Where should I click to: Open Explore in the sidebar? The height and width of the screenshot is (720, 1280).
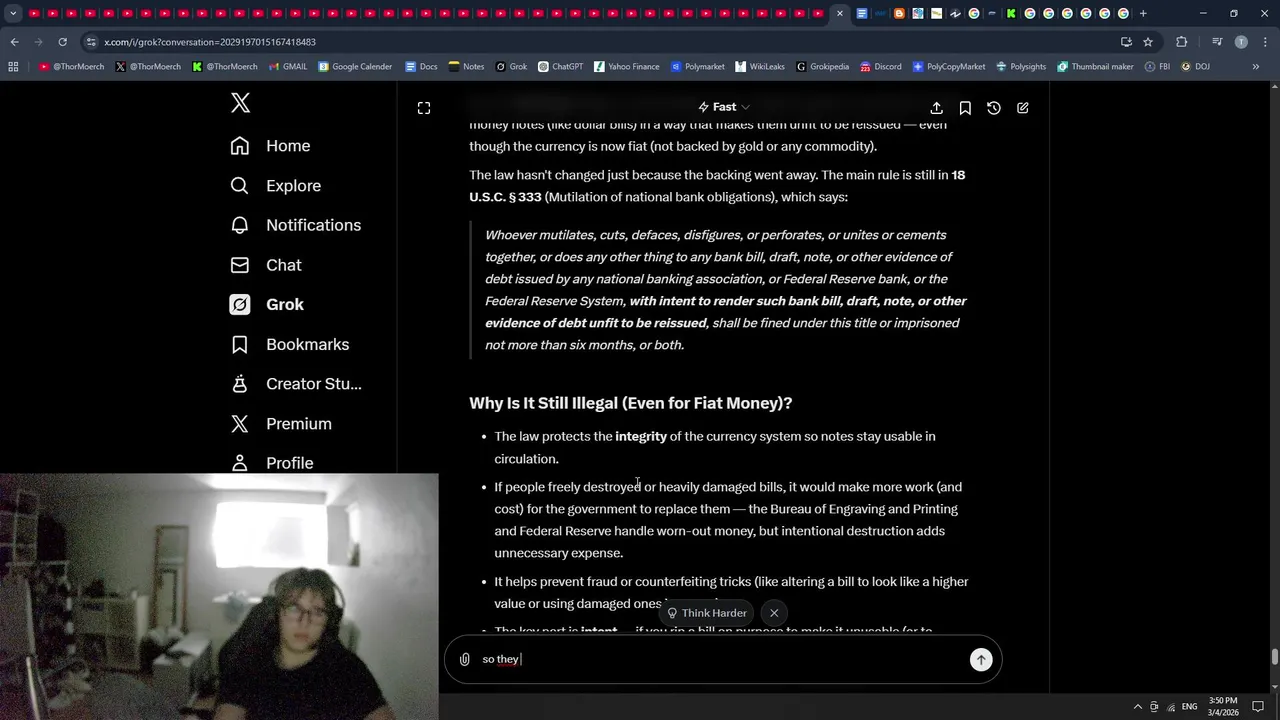click(x=275, y=186)
